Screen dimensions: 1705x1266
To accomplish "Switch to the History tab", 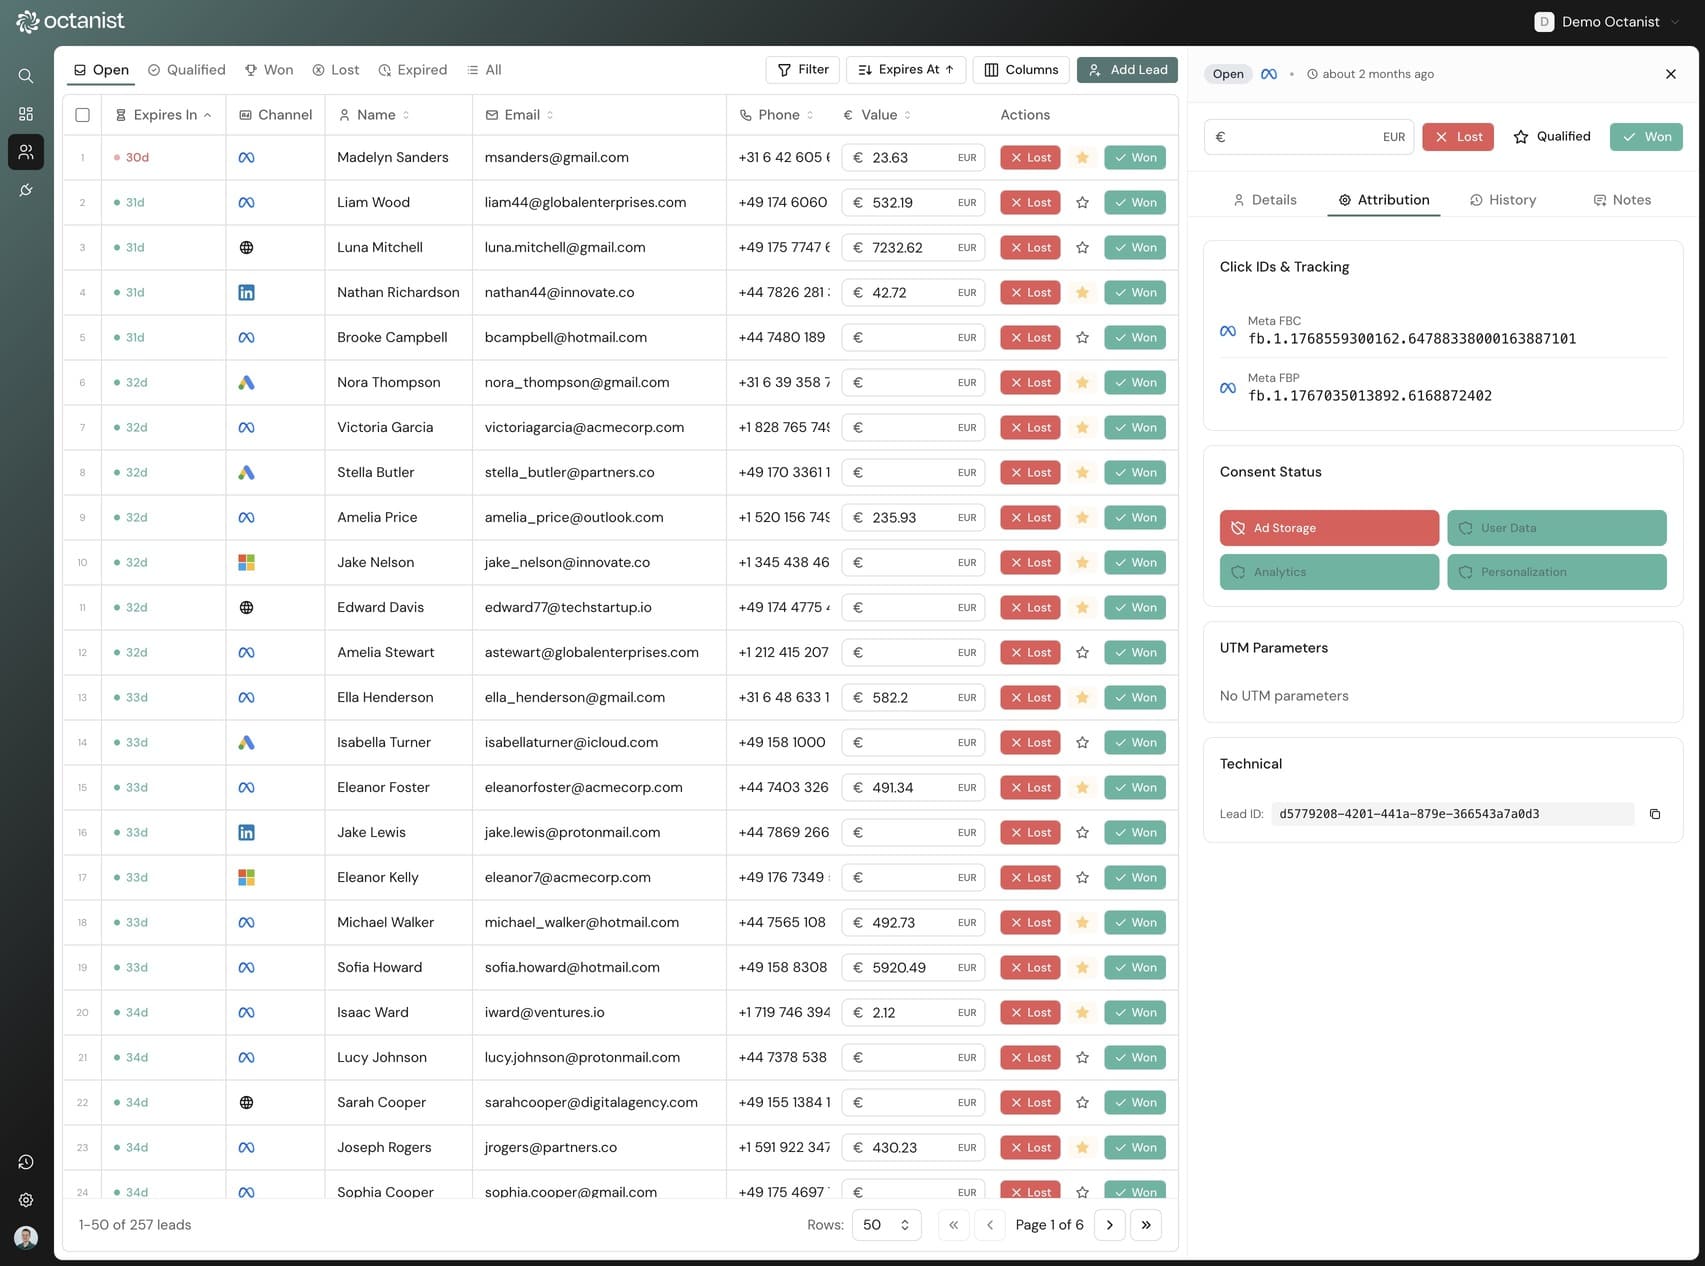I will tap(1502, 200).
